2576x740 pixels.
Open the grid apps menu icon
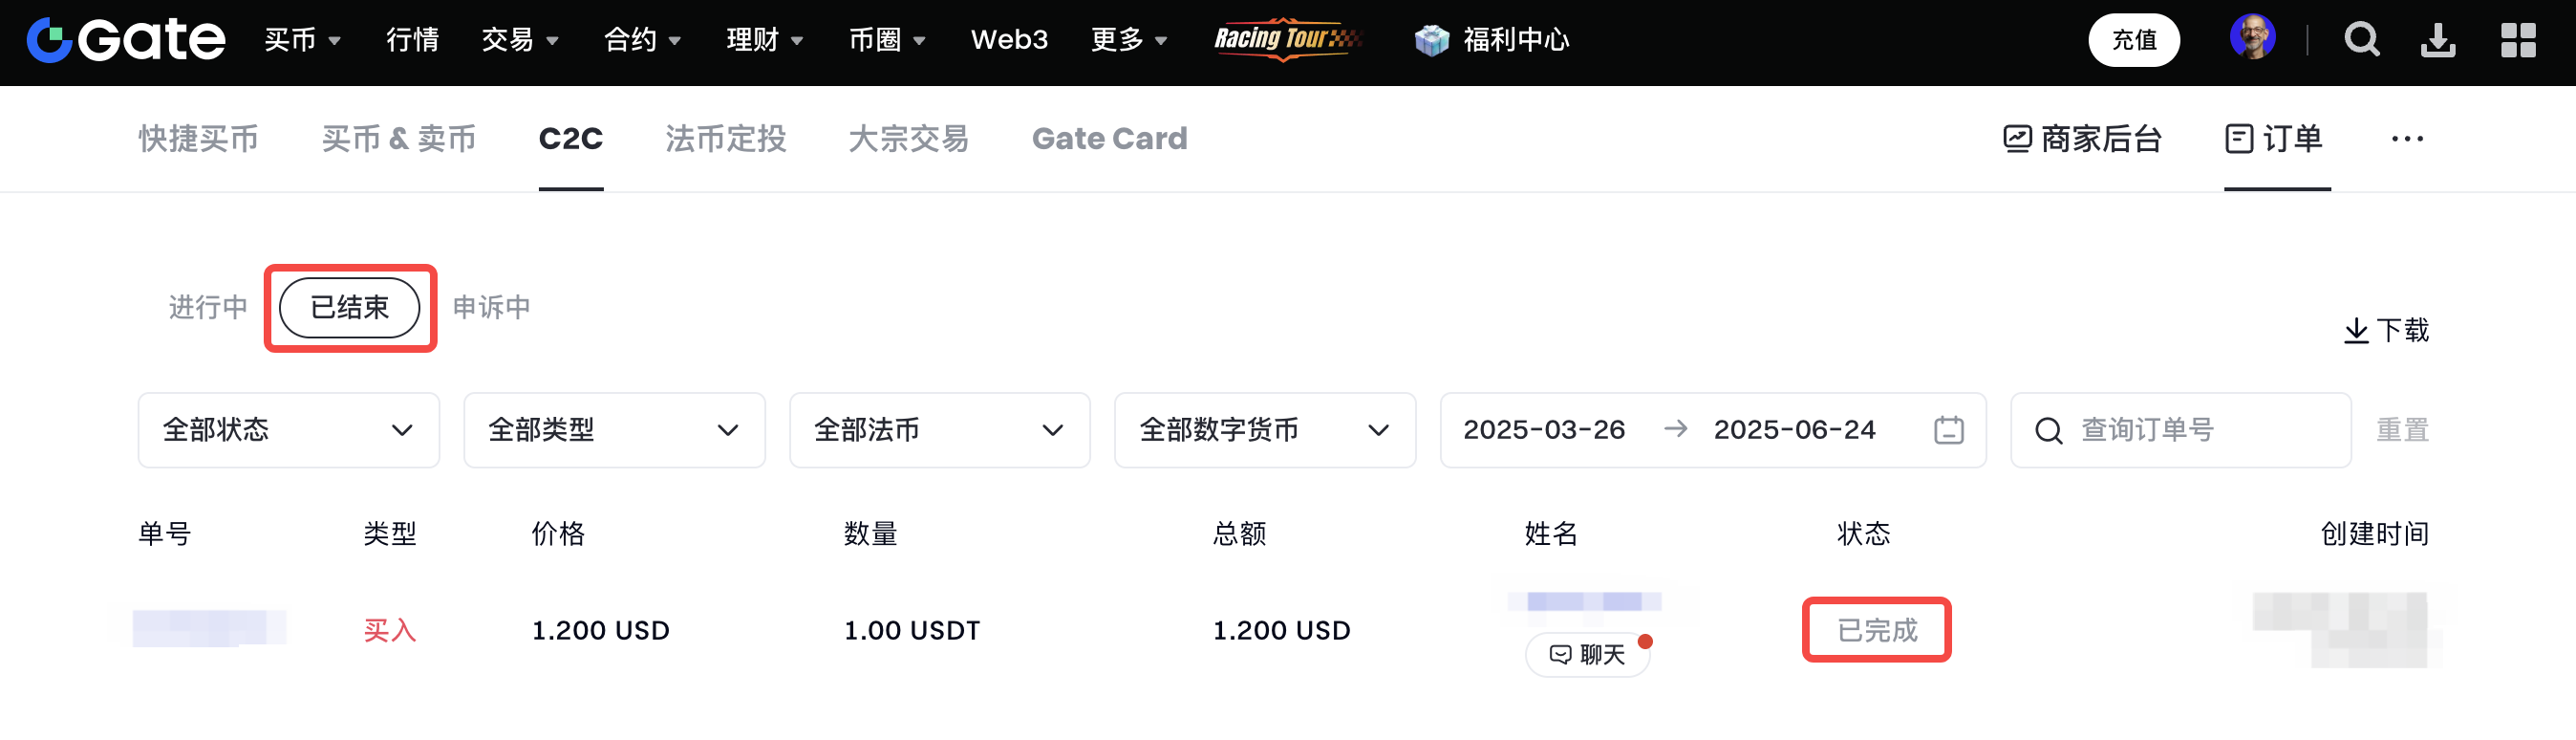click(2518, 40)
